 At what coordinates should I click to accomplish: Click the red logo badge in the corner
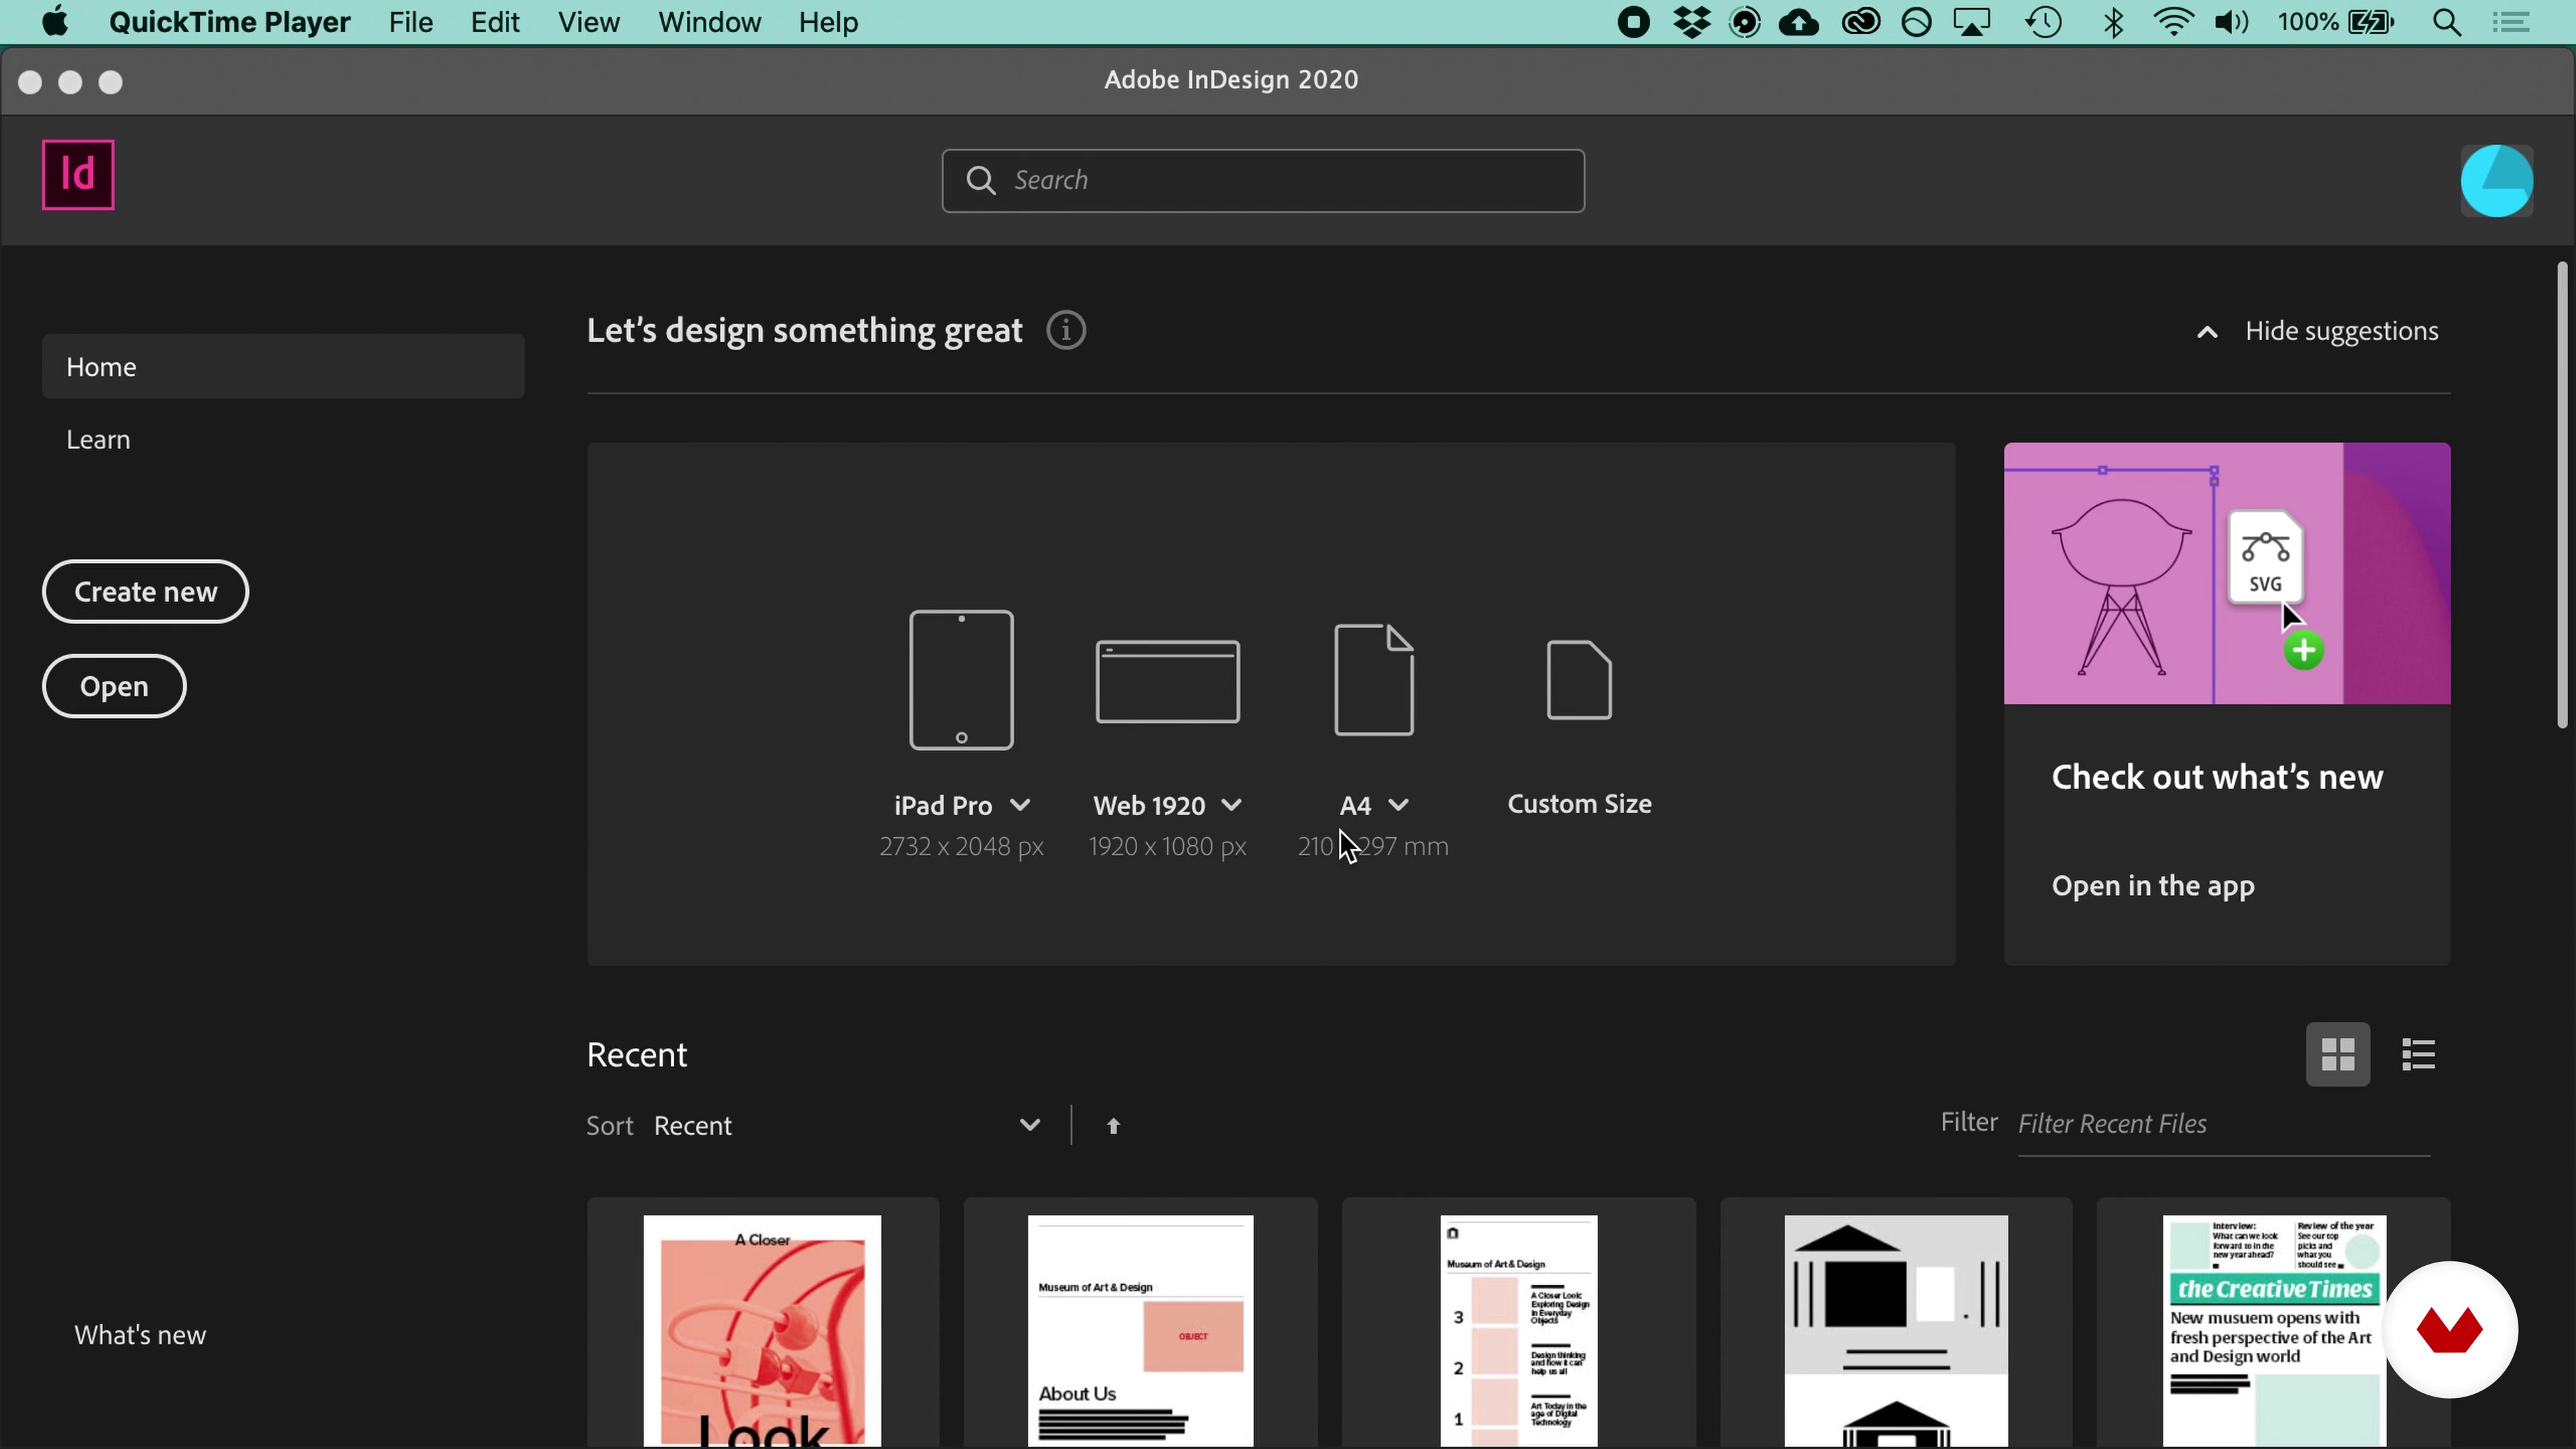tap(2449, 1330)
